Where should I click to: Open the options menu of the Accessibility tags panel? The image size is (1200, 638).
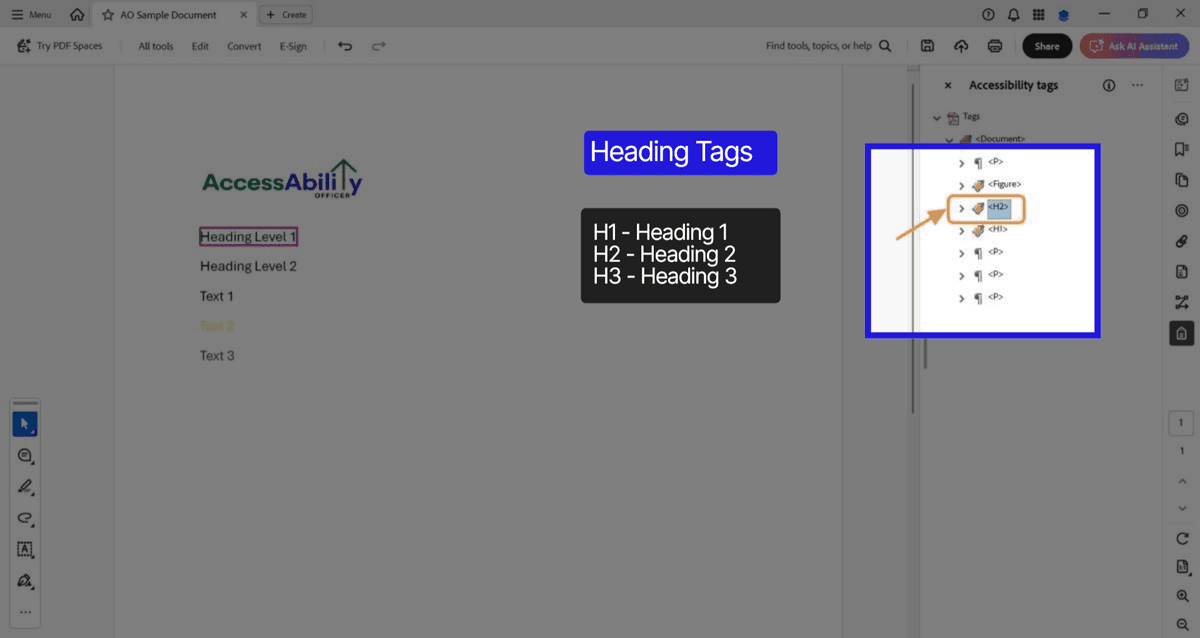(x=1137, y=85)
